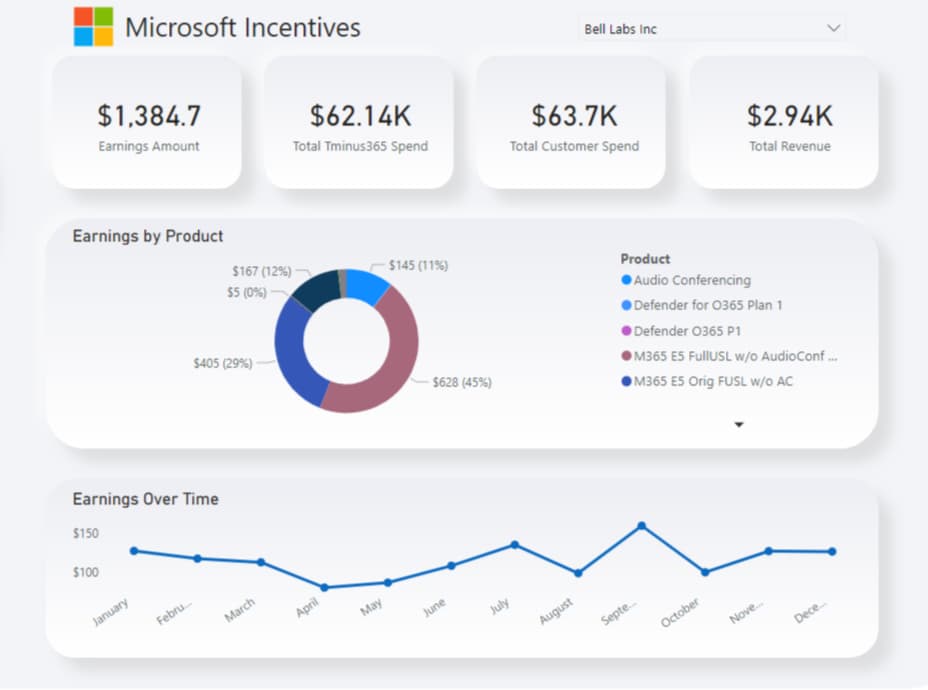Select M365 E5 Orig FUSL w/o AC label
This screenshot has height=690, width=928.
click(713, 382)
